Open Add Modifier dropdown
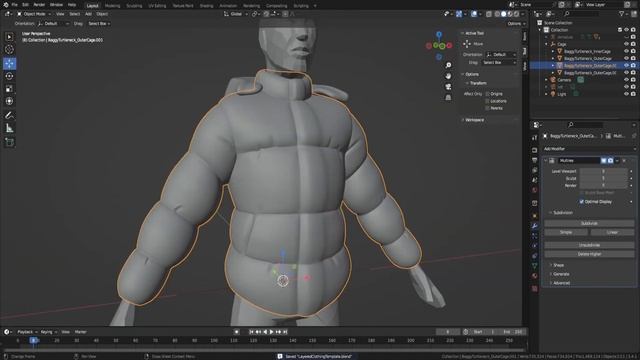 [x=589, y=149]
